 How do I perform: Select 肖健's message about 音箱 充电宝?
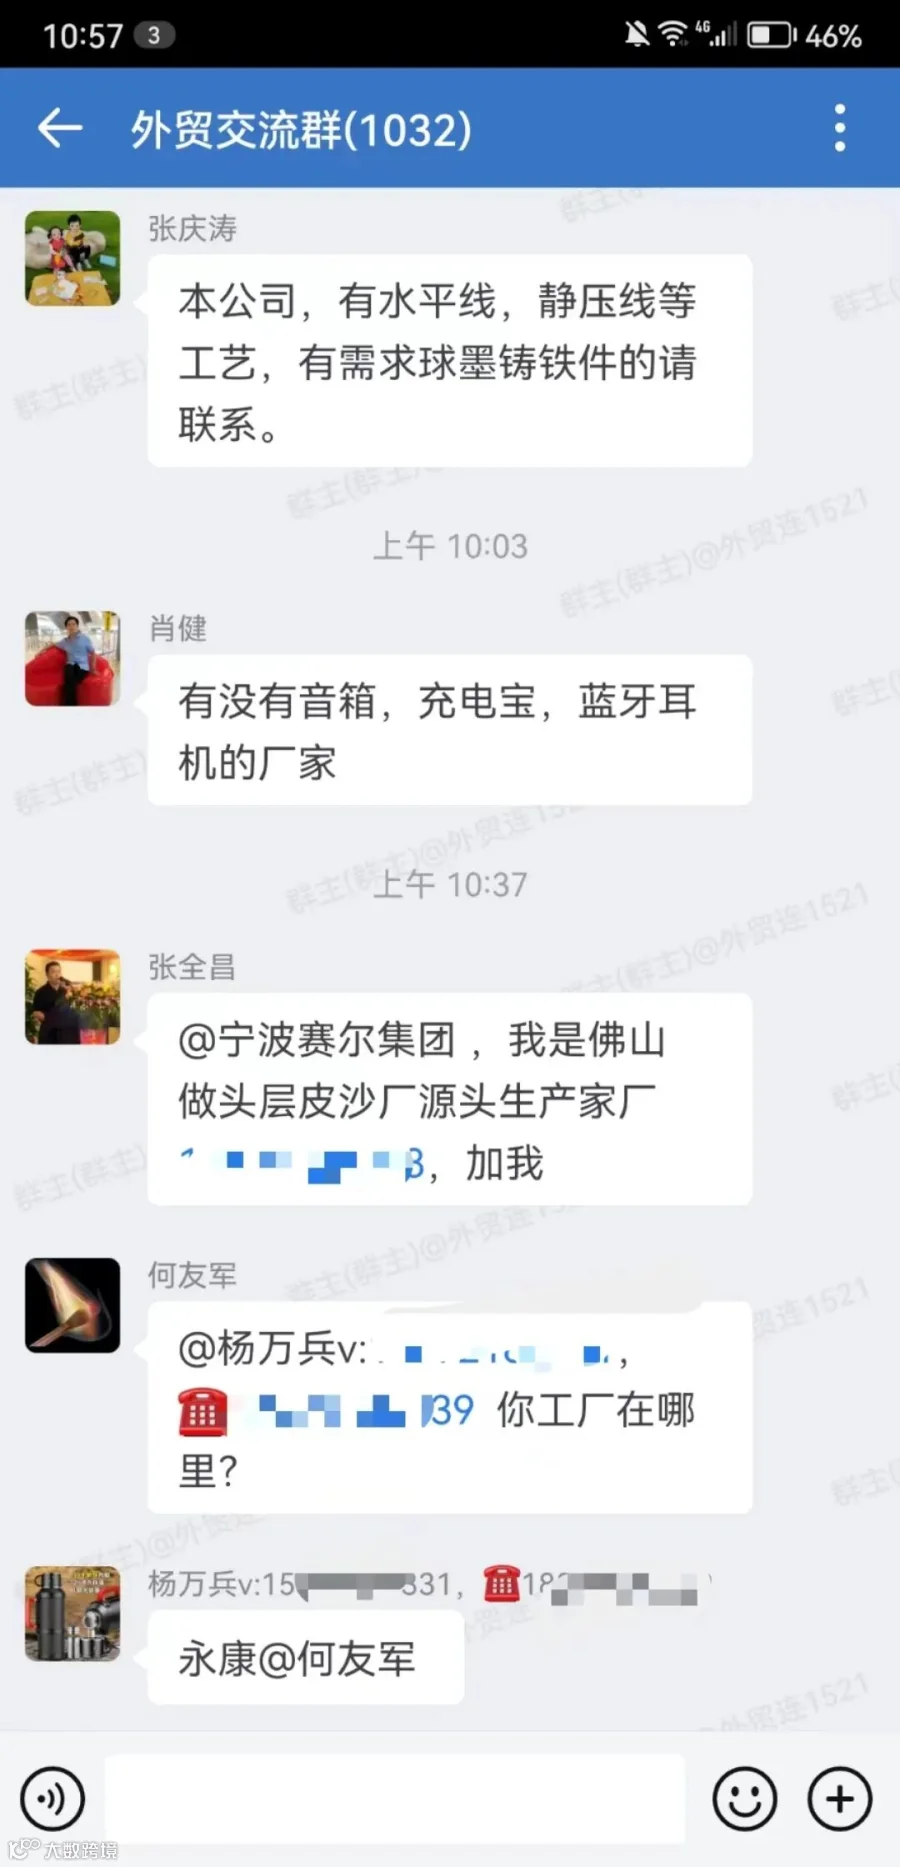(x=450, y=730)
